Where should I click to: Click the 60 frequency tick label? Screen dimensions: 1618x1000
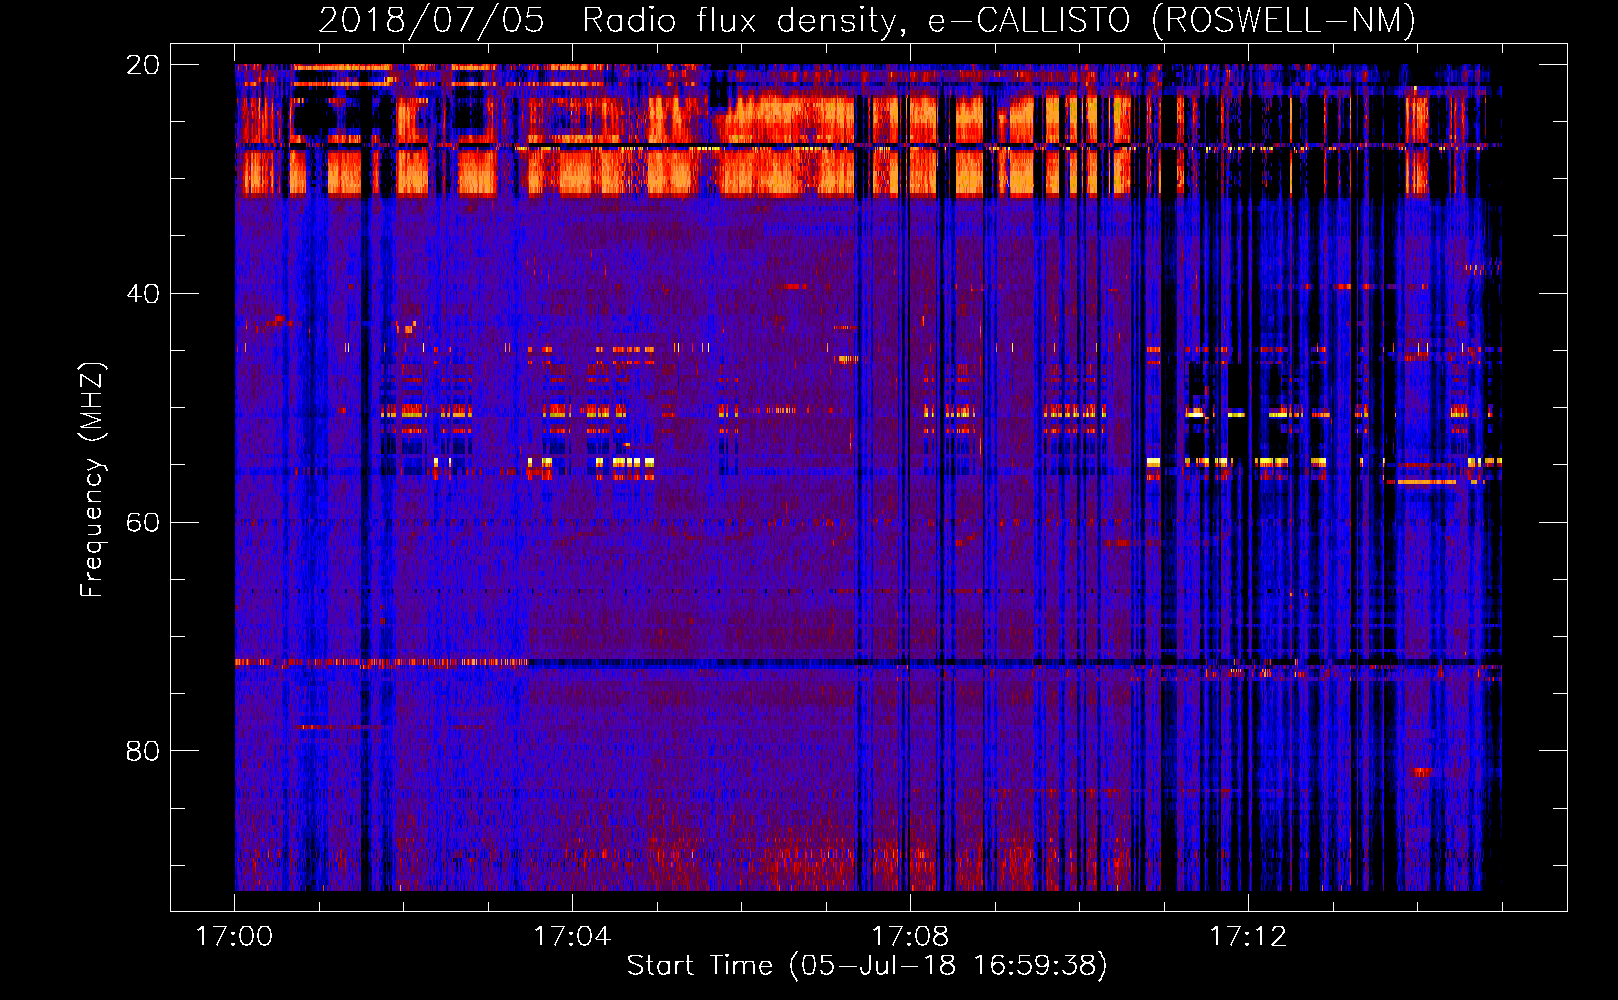point(143,523)
